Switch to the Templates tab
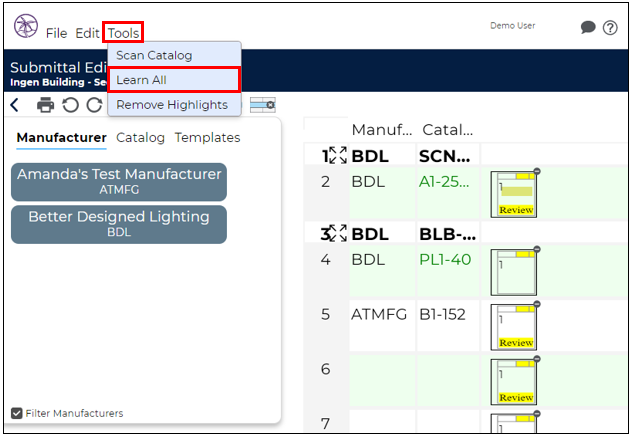 click(x=207, y=138)
